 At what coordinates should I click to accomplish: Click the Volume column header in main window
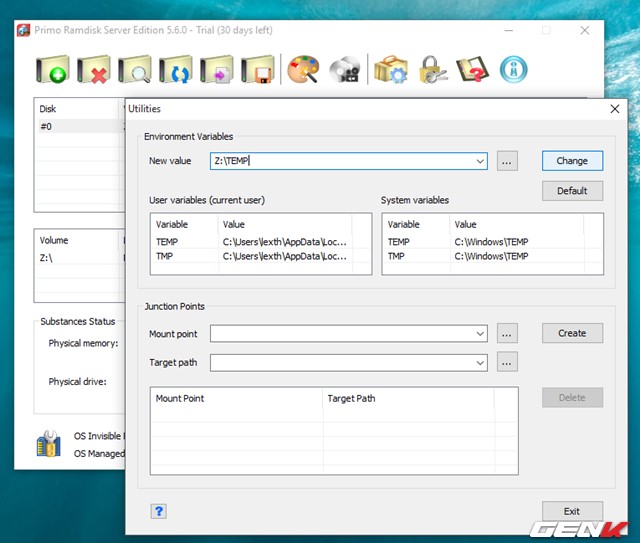[78, 240]
